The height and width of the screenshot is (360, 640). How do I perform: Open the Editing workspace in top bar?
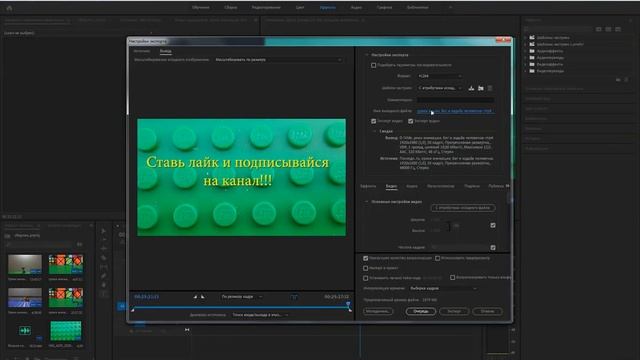266,7
